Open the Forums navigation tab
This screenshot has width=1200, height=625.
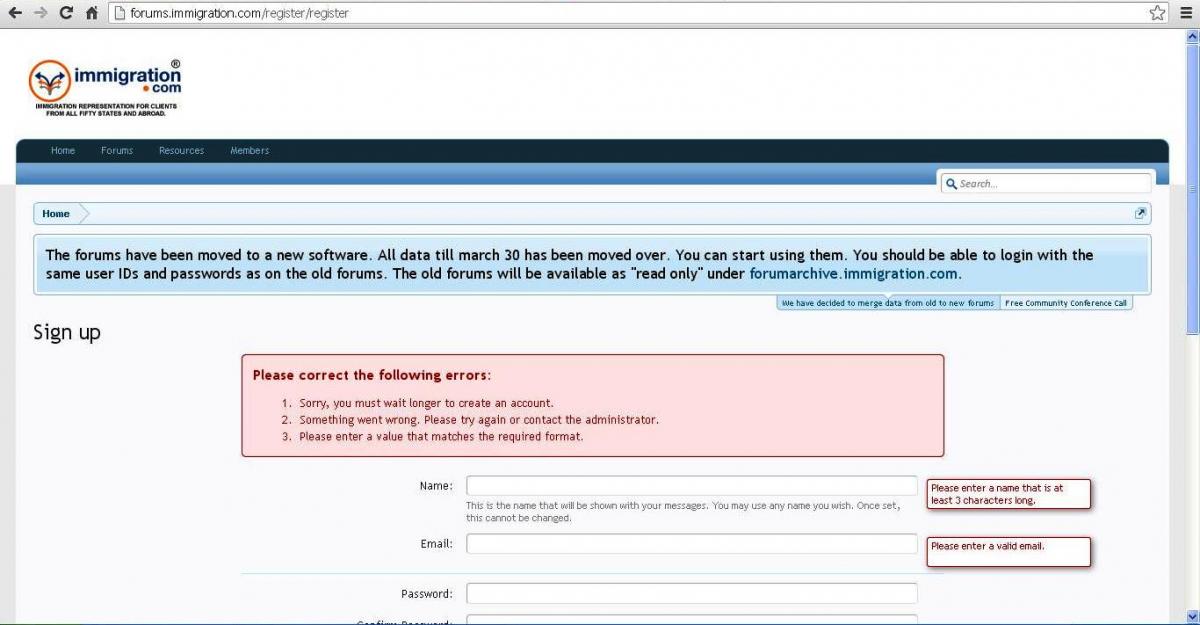pos(117,151)
